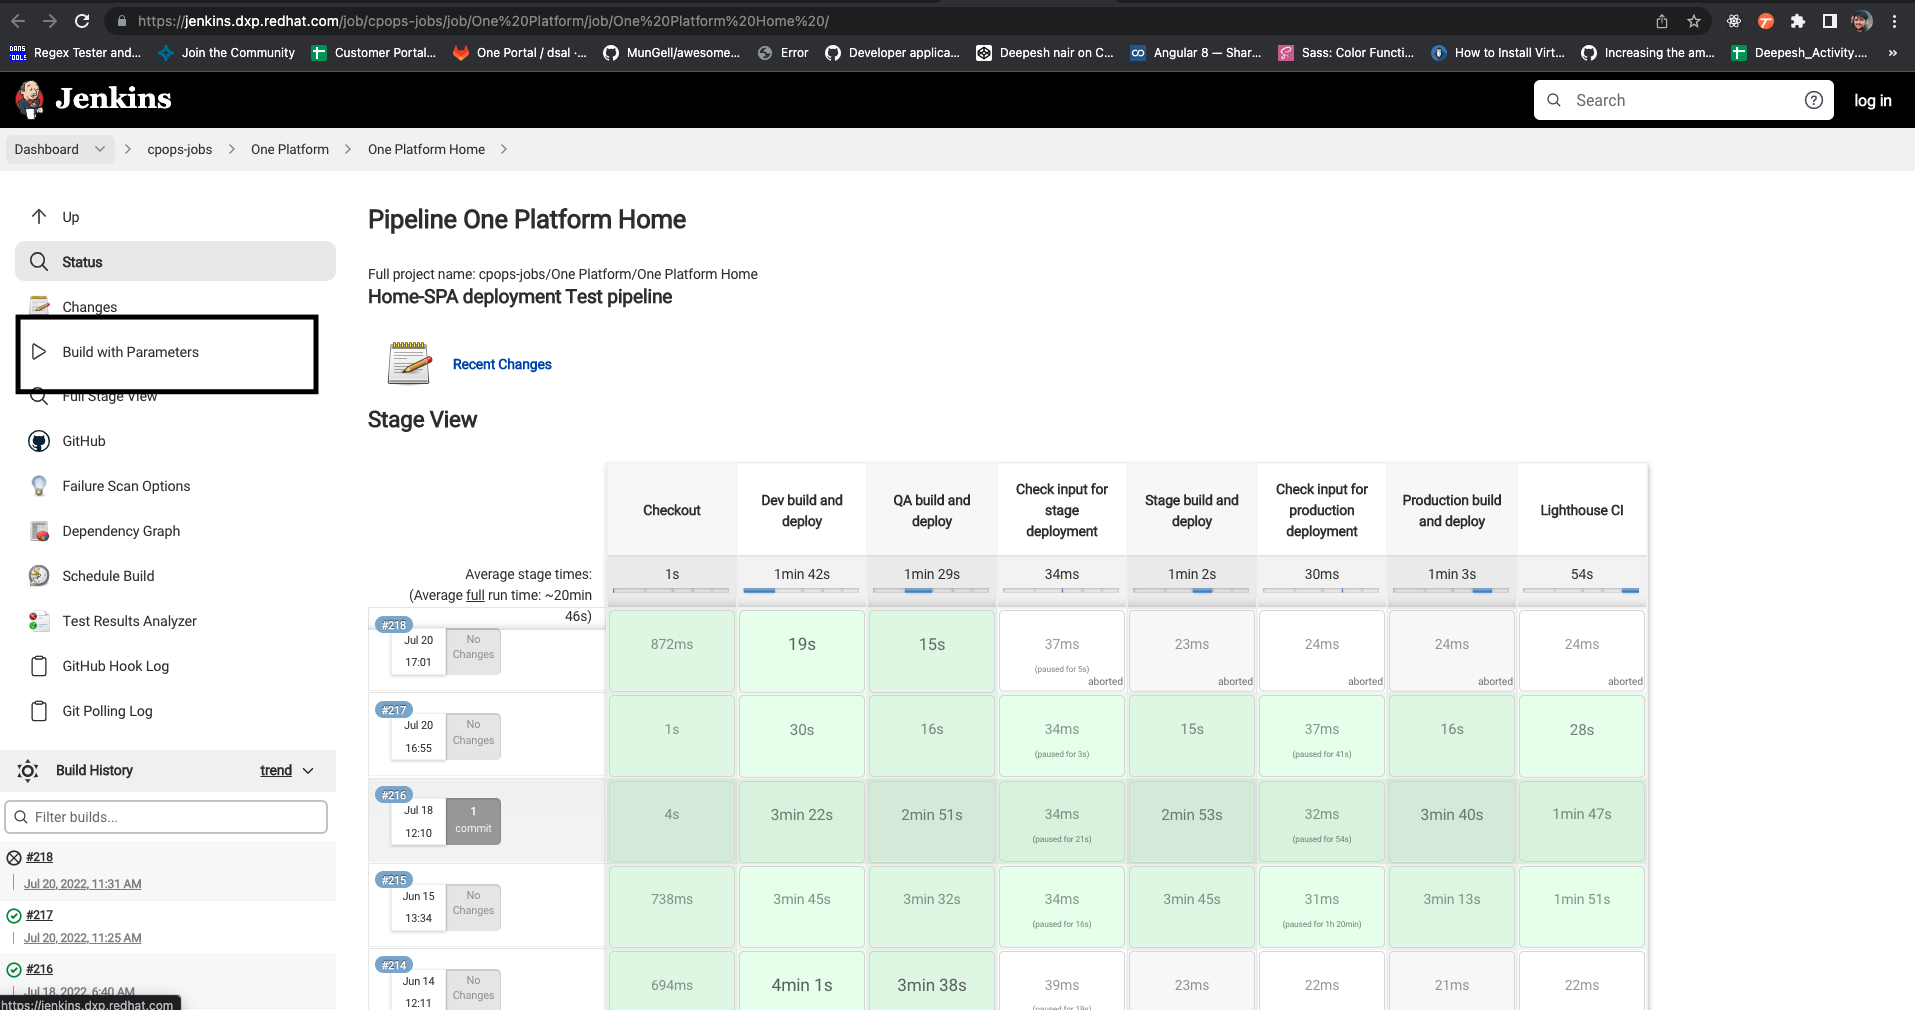Open build #217 in Build History
1915x1010 pixels.
[x=39, y=915]
